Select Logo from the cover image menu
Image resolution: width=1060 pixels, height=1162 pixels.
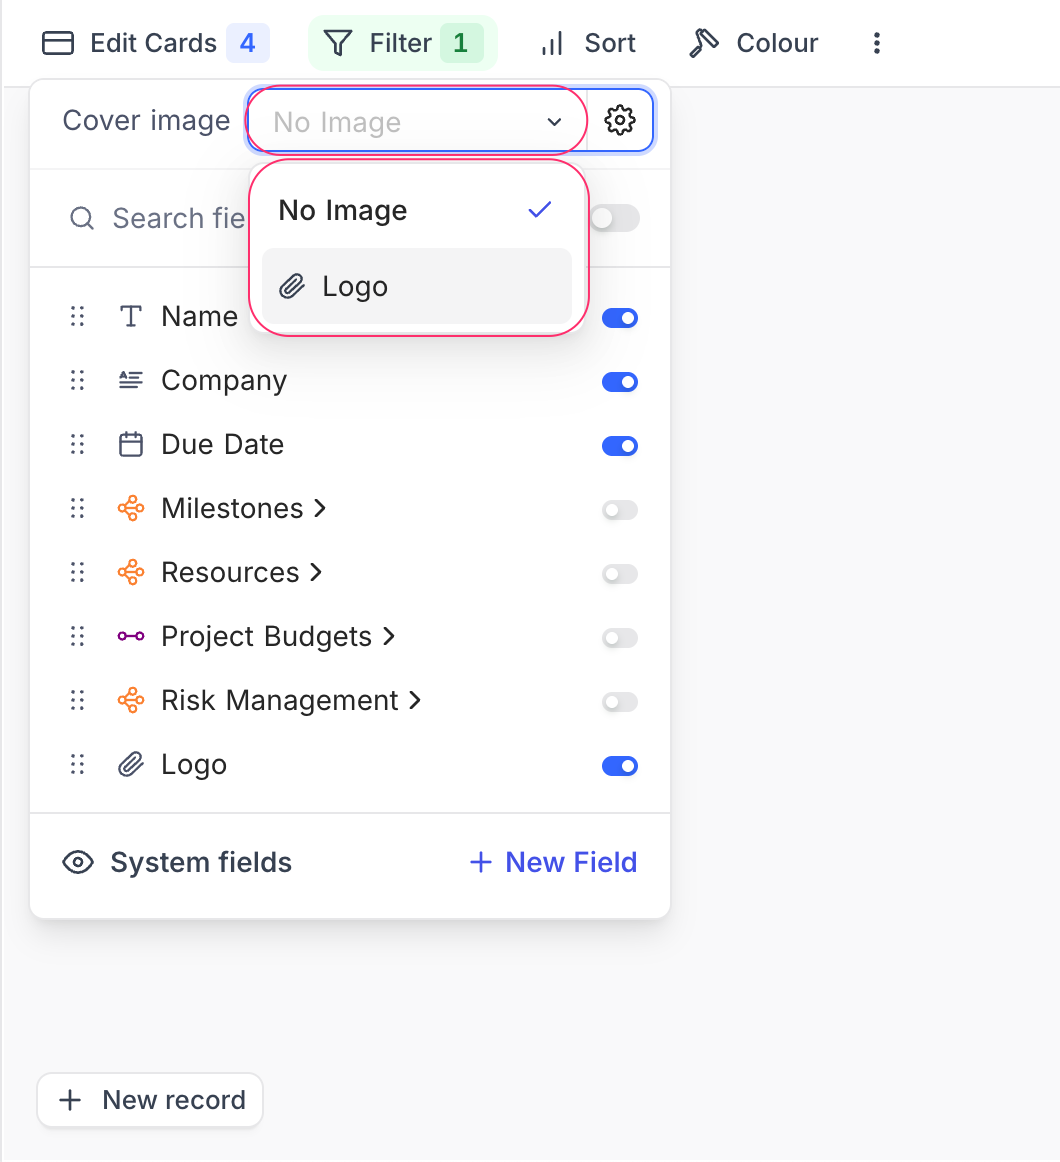(x=354, y=286)
